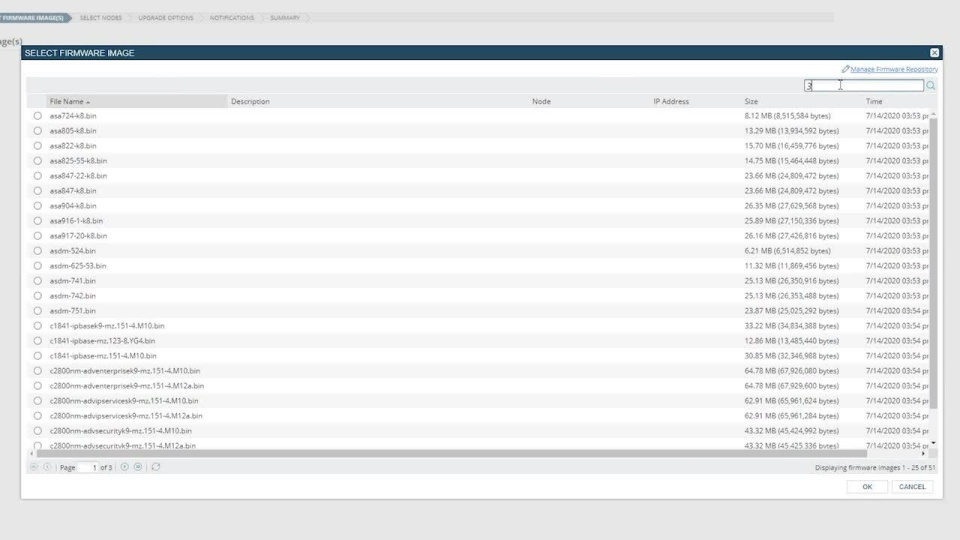Click the firmware search input field

pyautogui.click(x=863, y=86)
